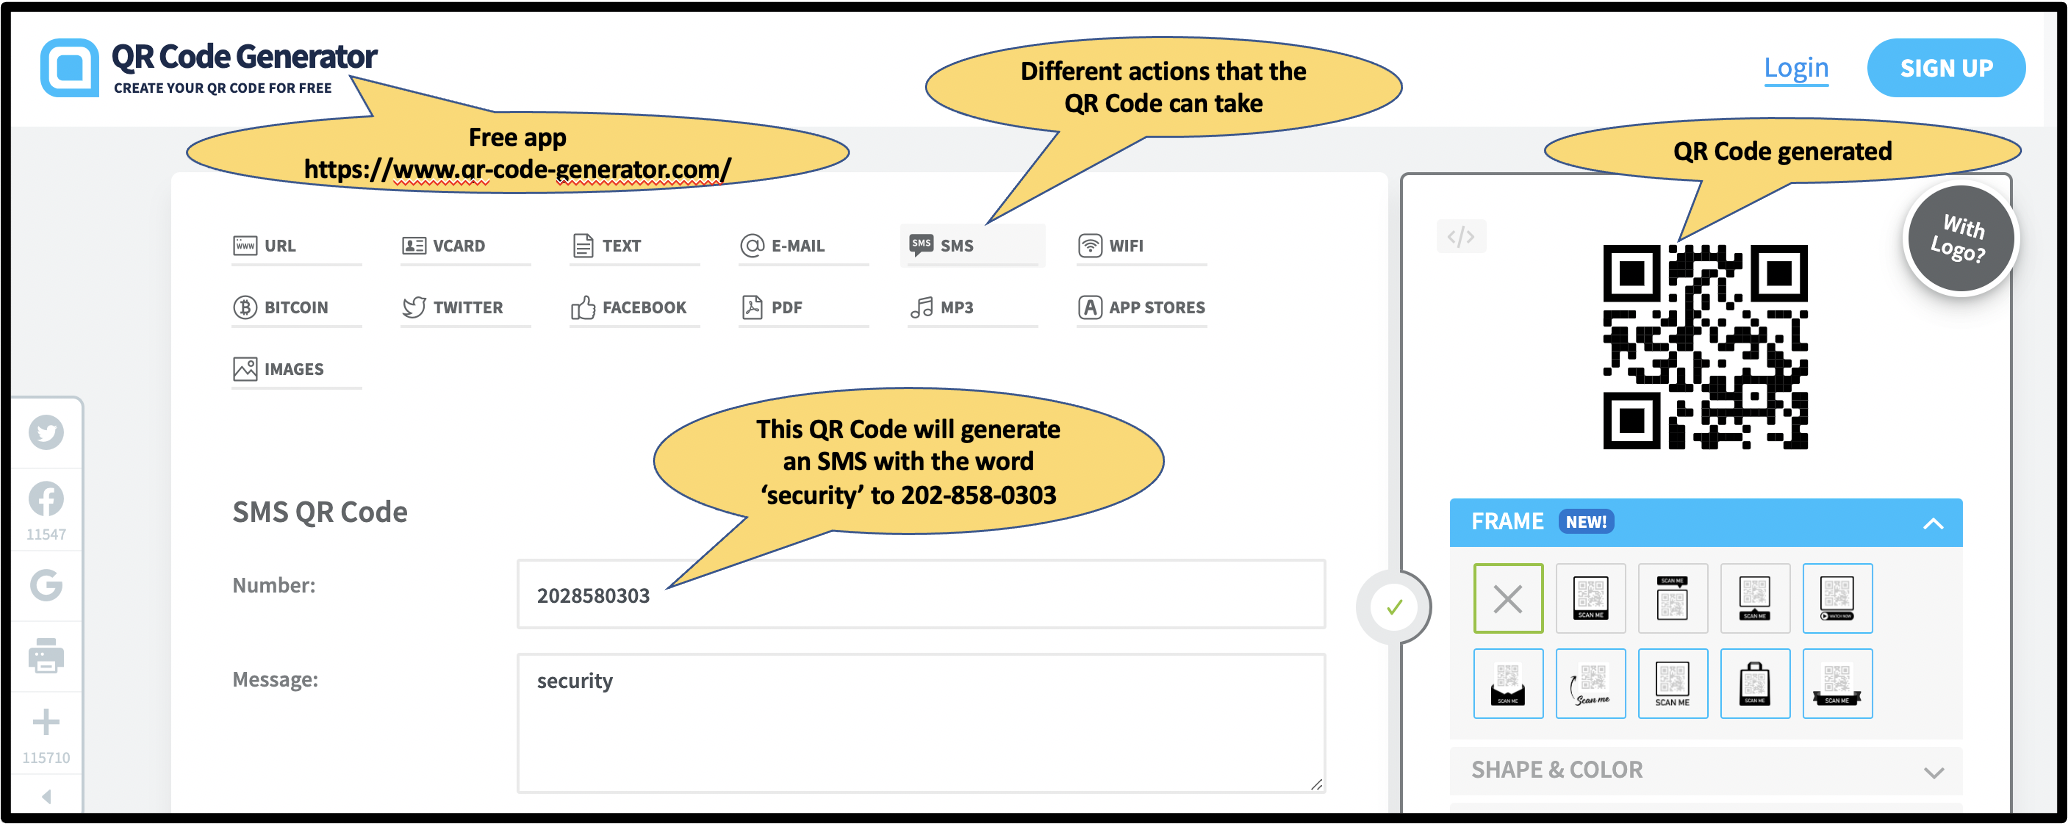Screen dimensions: 2070x824
Task: Select the no-frame X option
Action: (x=1508, y=598)
